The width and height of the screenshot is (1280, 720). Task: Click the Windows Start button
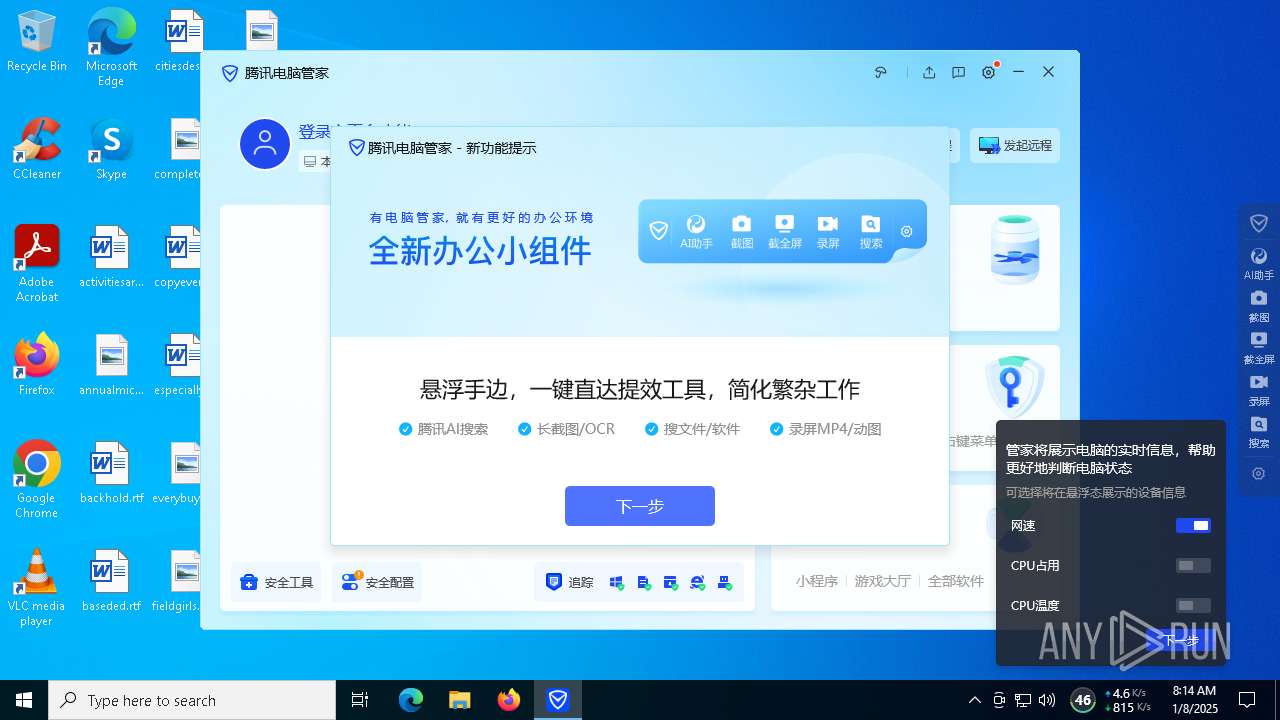(x=24, y=700)
